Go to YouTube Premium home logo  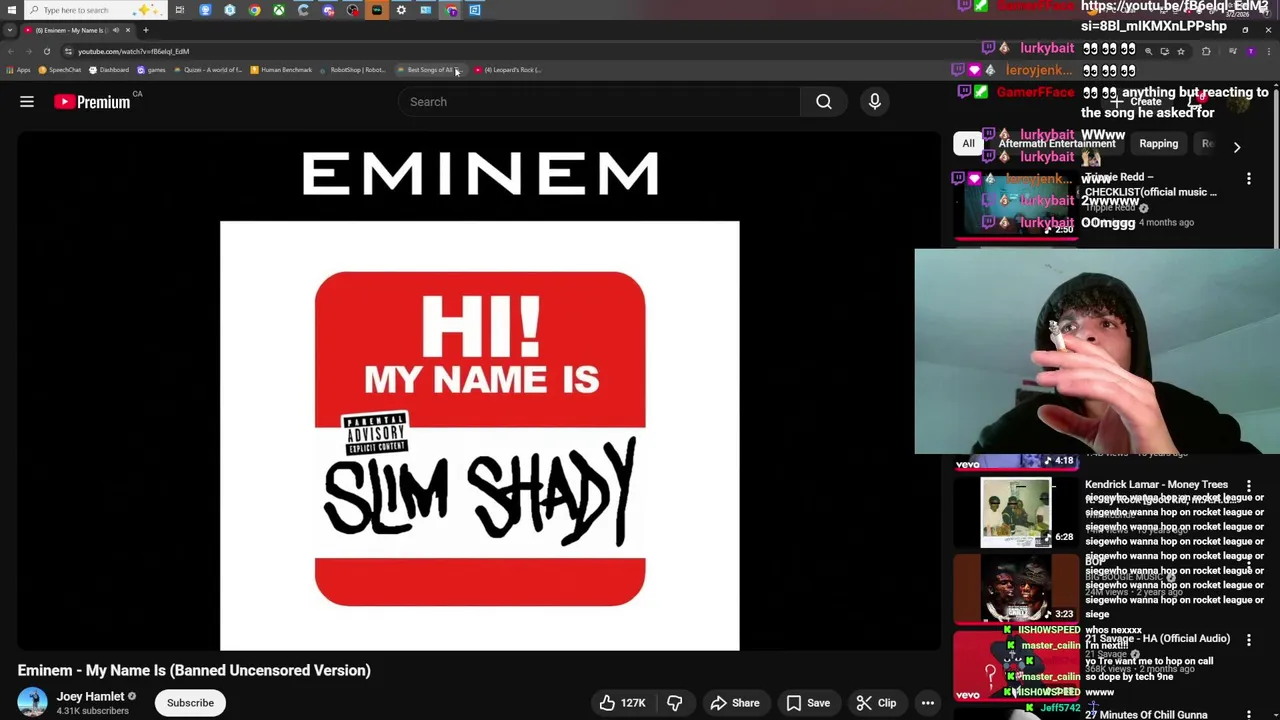pos(92,102)
